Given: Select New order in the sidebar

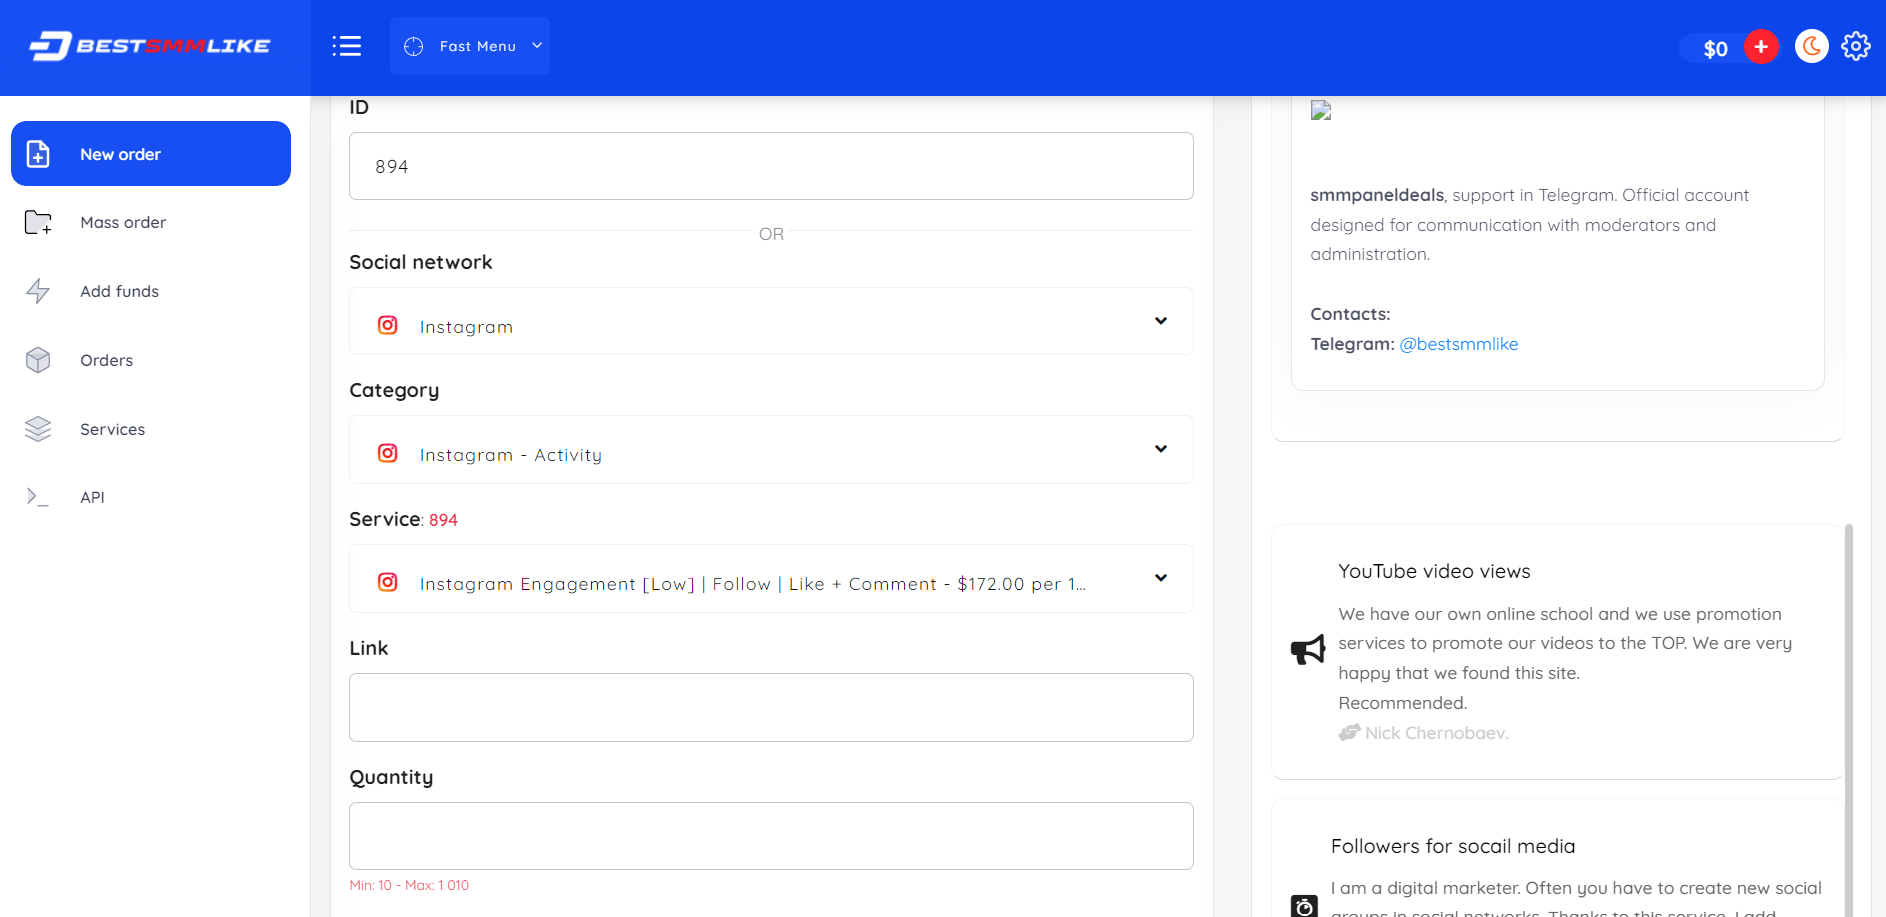Looking at the screenshot, I should (x=151, y=154).
